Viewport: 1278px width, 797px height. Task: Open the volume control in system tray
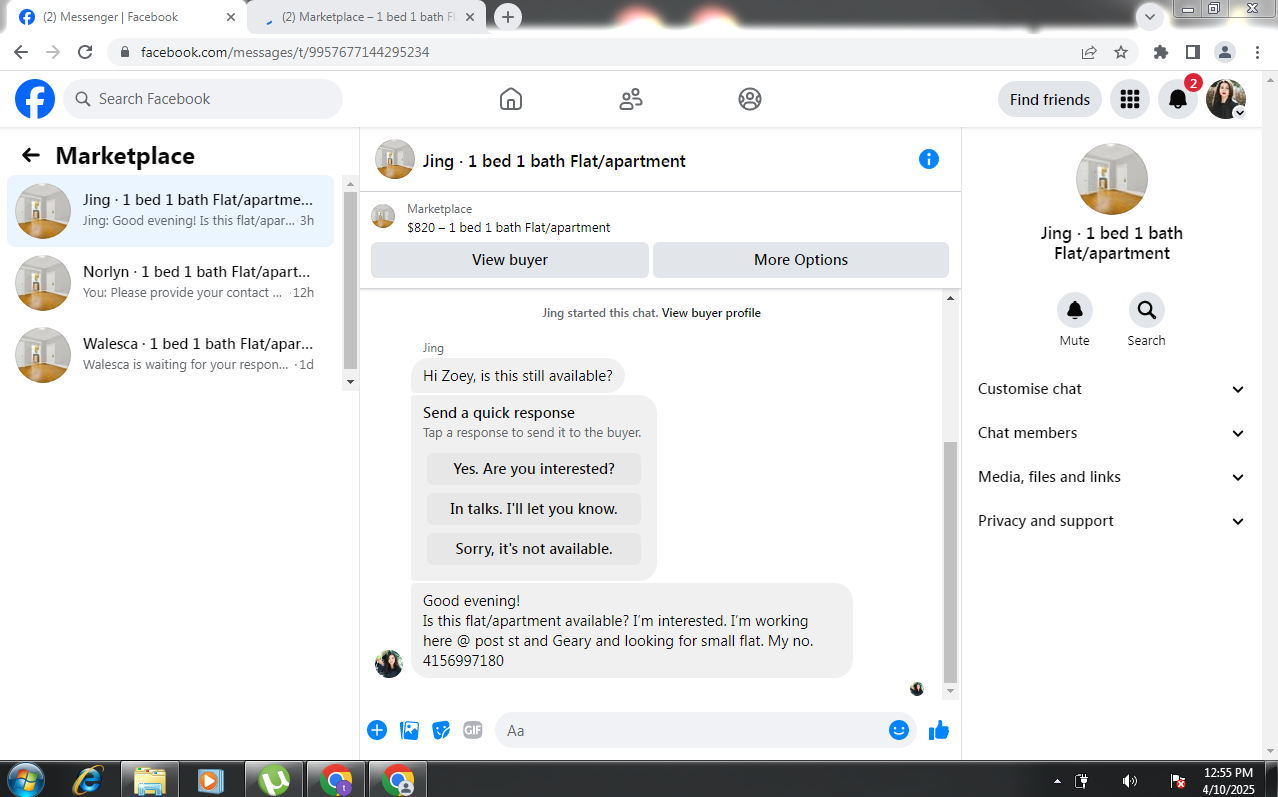[1130, 781]
